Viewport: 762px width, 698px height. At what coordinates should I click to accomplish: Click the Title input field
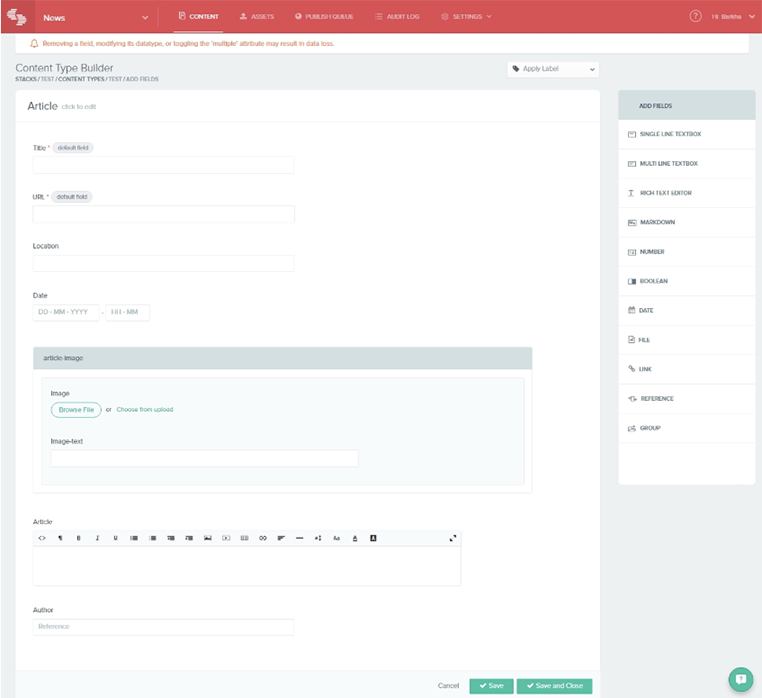point(163,165)
